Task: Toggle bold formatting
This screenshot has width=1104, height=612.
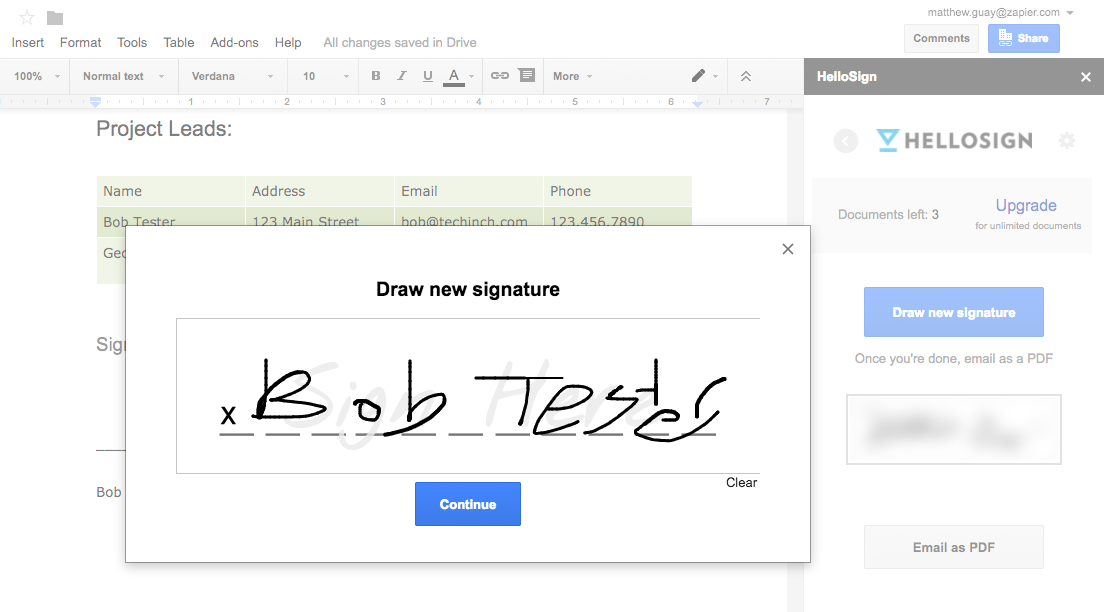Action: pyautogui.click(x=376, y=76)
